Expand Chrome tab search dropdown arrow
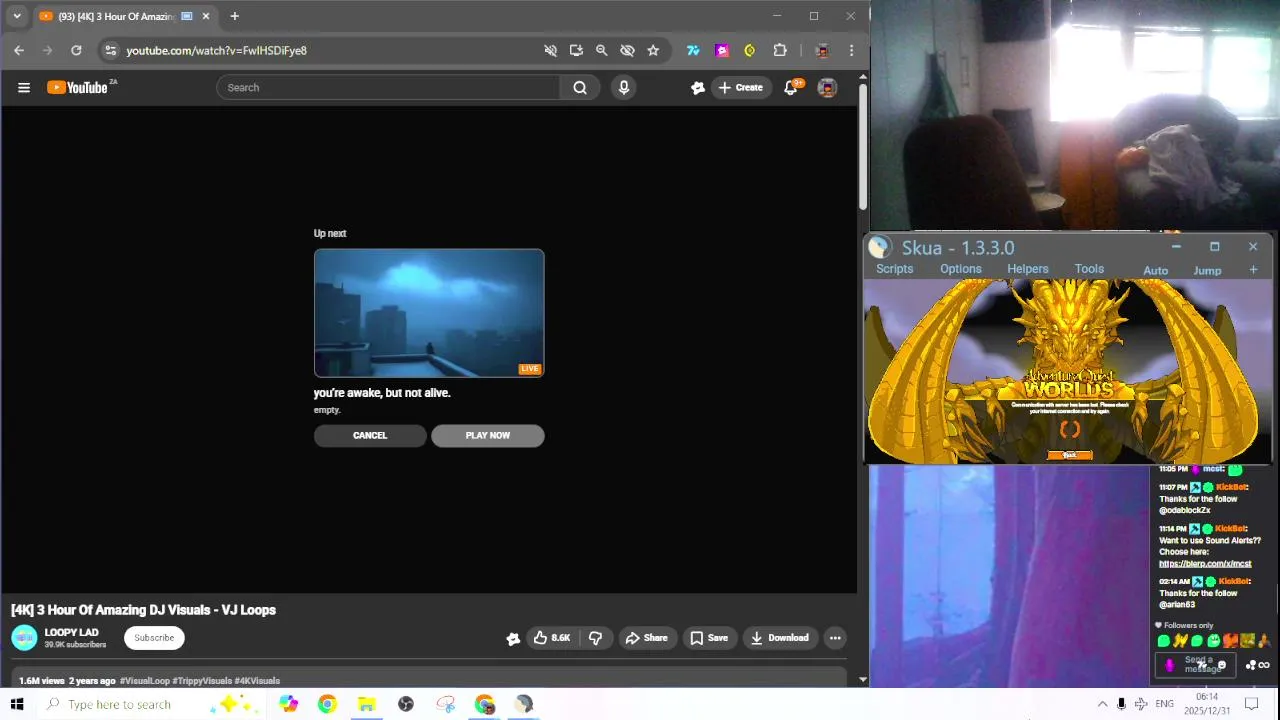Image resolution: width=1280 pixels, height=720 pixels. click(x=17, y=16)
